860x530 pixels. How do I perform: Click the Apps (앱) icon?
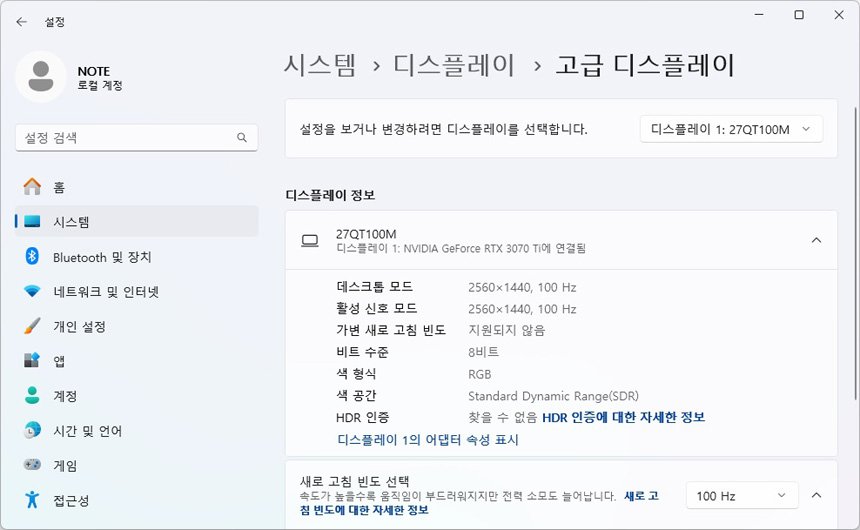pos(32,361)
